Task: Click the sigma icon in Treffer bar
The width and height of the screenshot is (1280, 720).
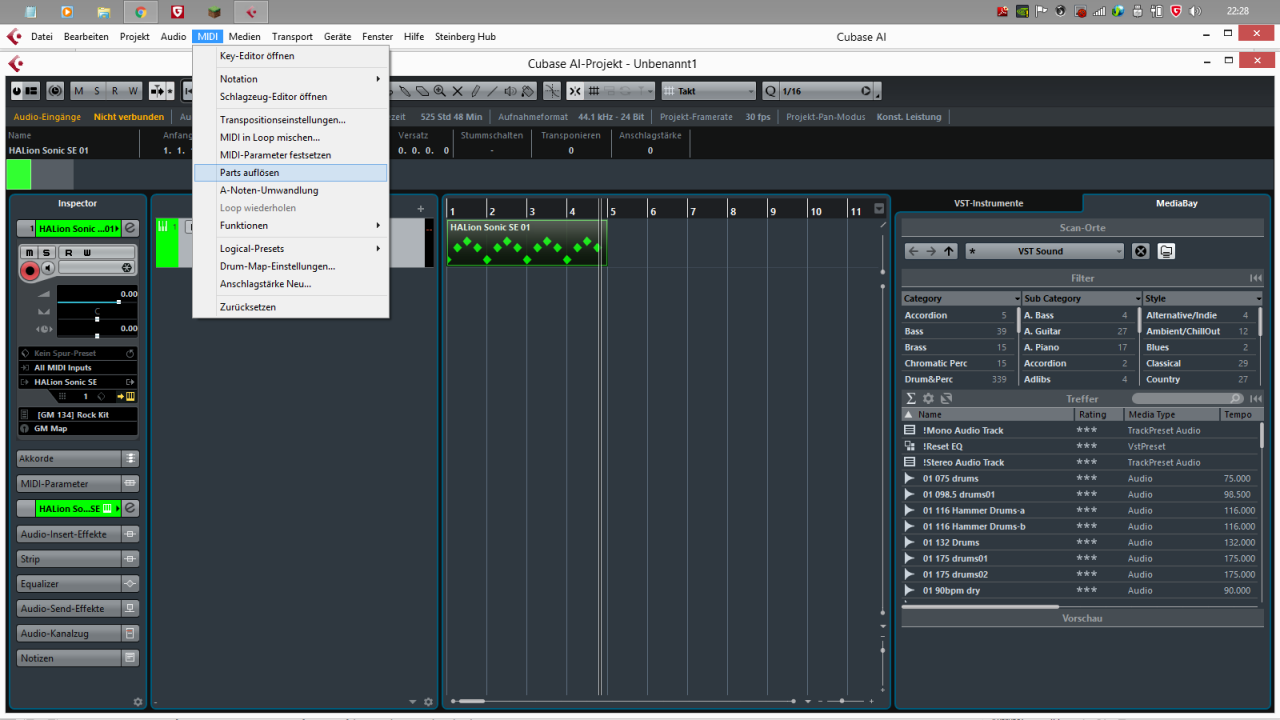Action: coord(911,398)
